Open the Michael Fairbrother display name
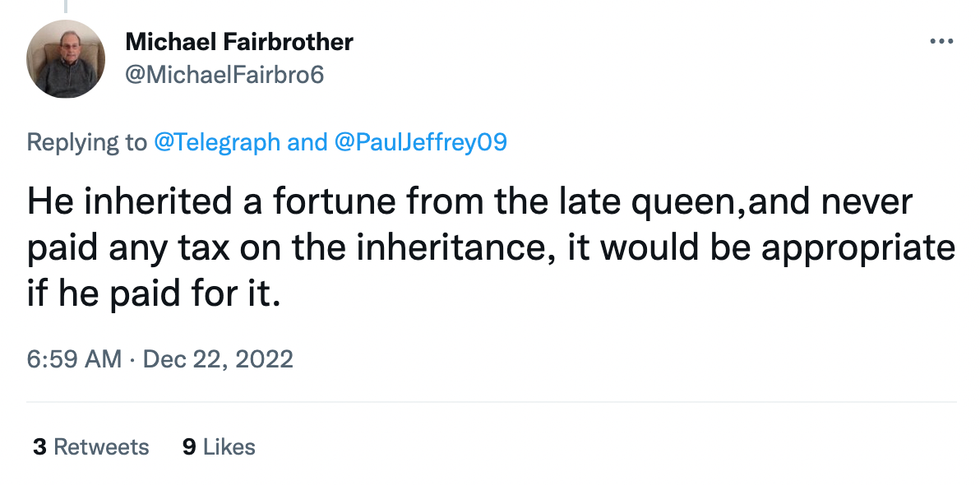 click(x=239, y=43)
